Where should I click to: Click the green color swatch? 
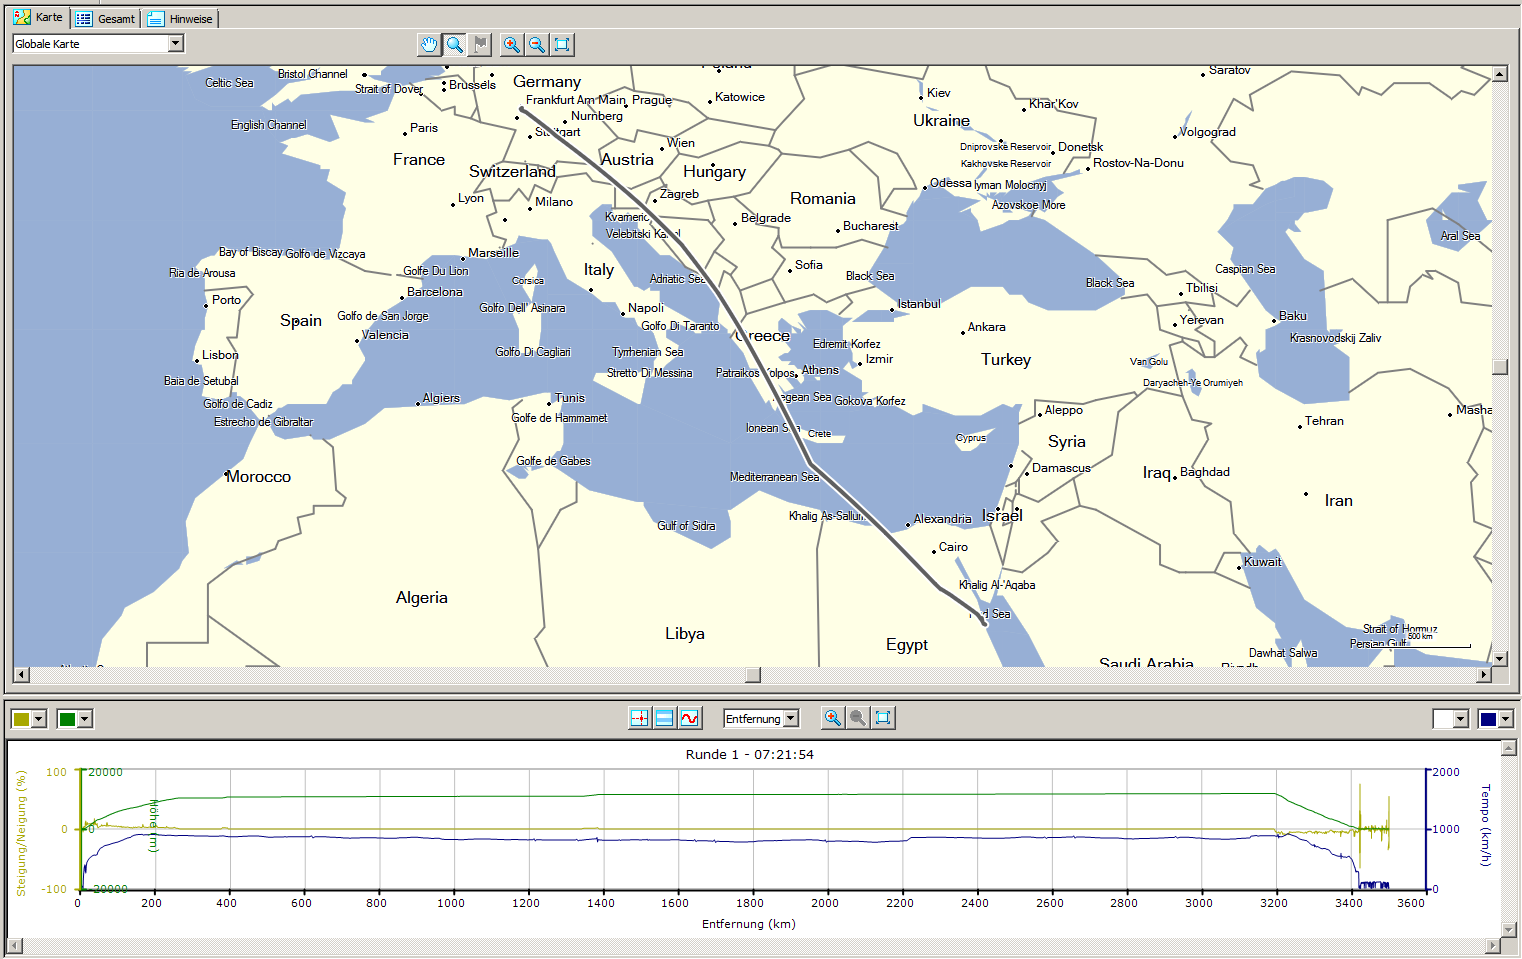[x=67, y=719]
